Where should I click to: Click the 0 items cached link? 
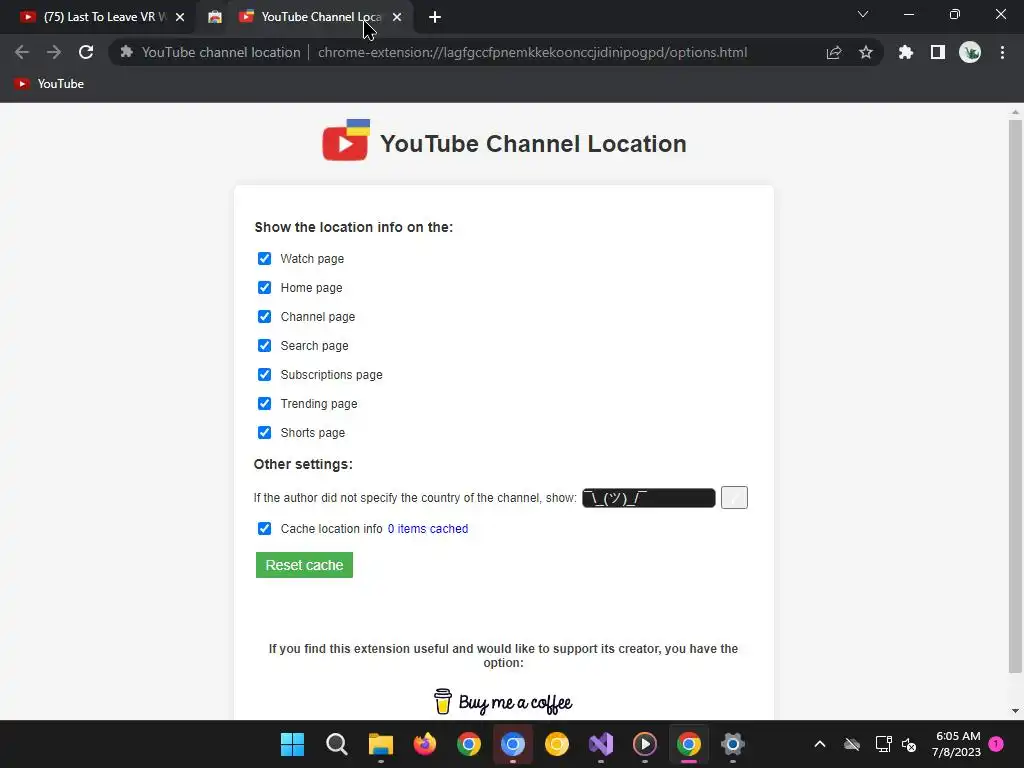[x=428, y=529]
